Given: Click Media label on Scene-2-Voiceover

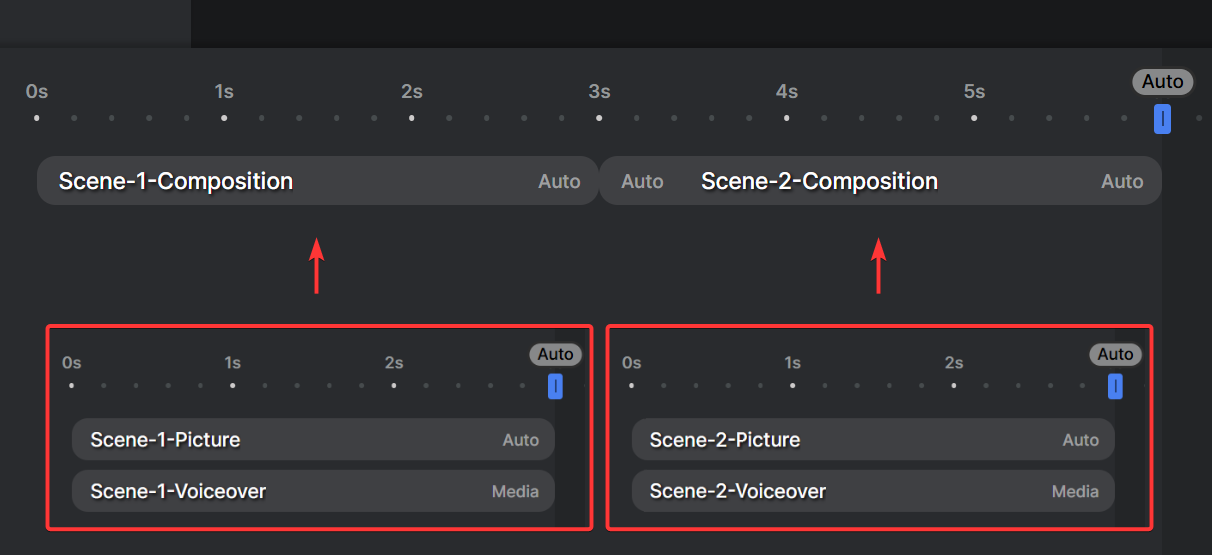Looking at the screenshot, I should [1075, 491].
